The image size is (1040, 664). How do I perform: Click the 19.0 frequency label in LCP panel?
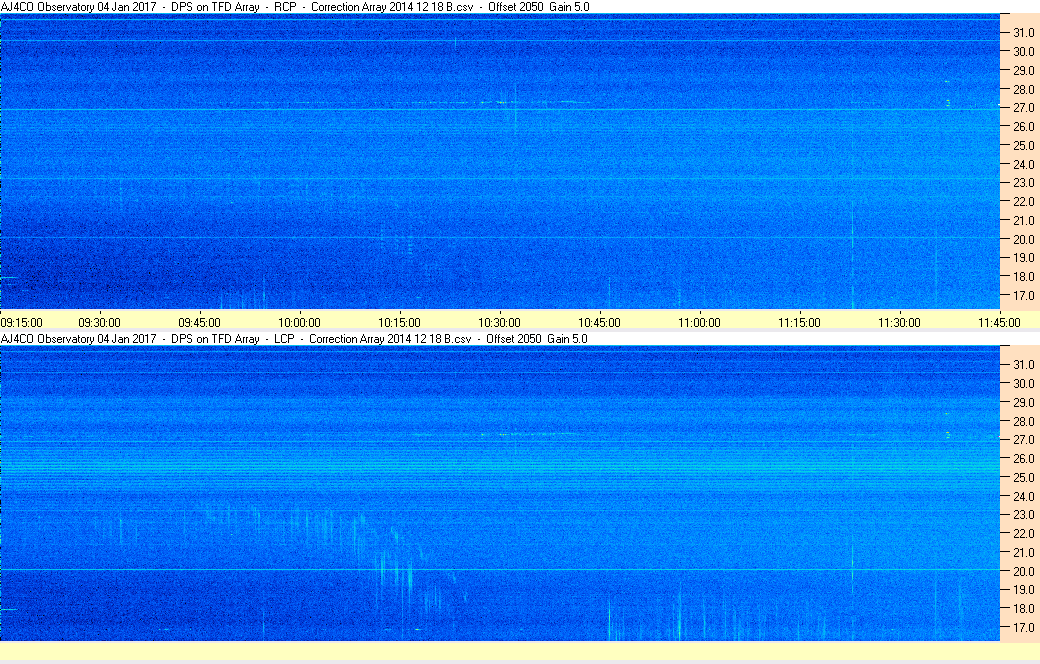click(x=1023, y=590)
